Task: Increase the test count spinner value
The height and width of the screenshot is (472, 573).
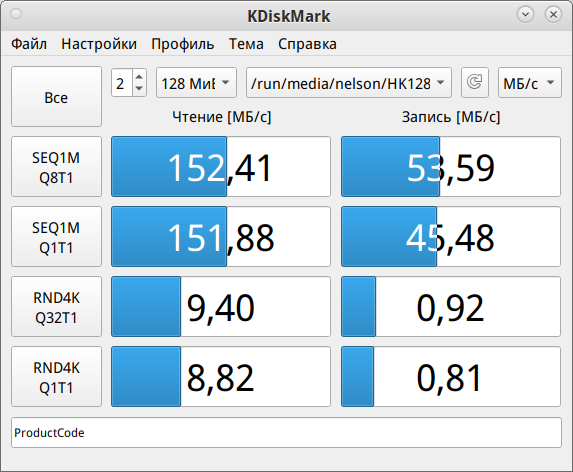Action: pyautogui.click(x=139, y=77)
